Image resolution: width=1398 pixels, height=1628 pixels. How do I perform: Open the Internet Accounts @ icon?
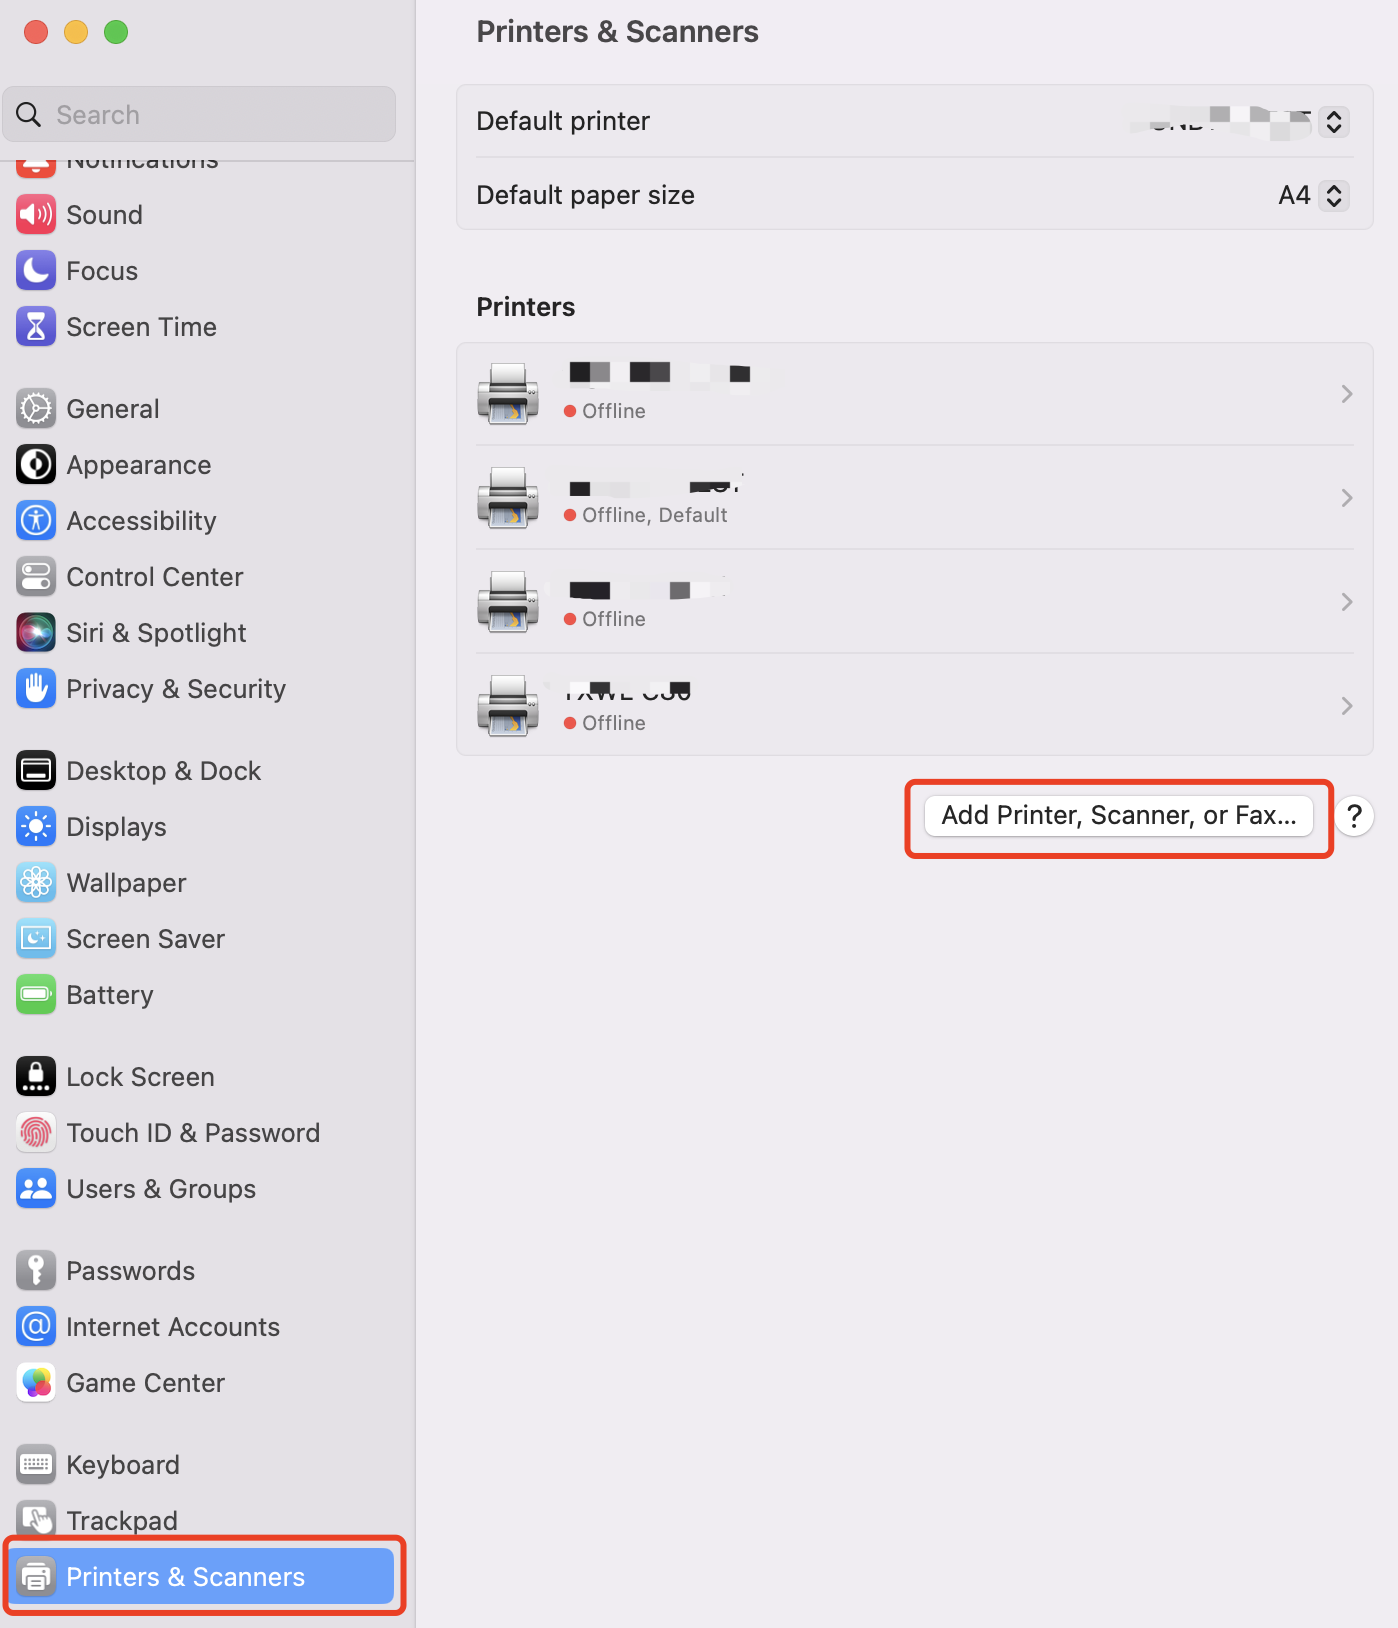click(x=36, y=1327)
